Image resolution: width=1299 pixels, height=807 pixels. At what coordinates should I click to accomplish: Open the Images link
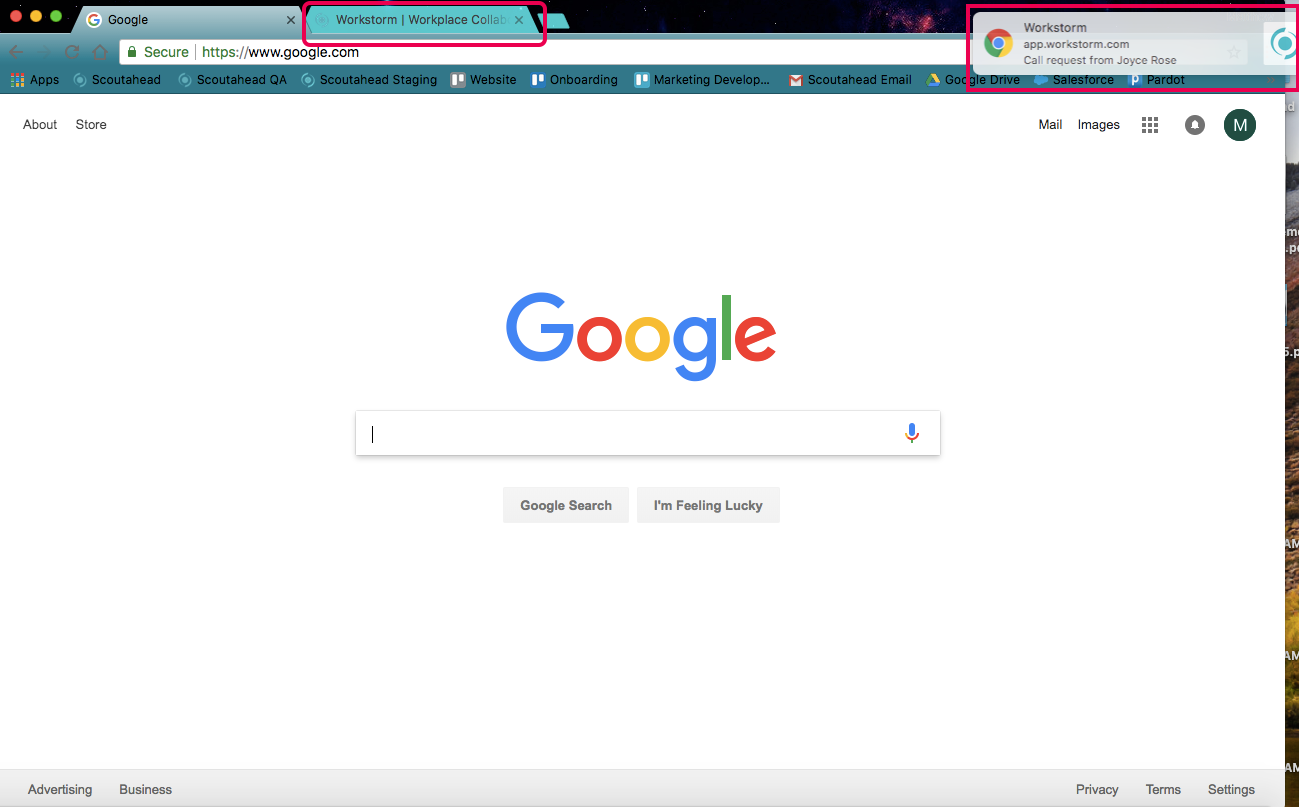coord(1098,125)
